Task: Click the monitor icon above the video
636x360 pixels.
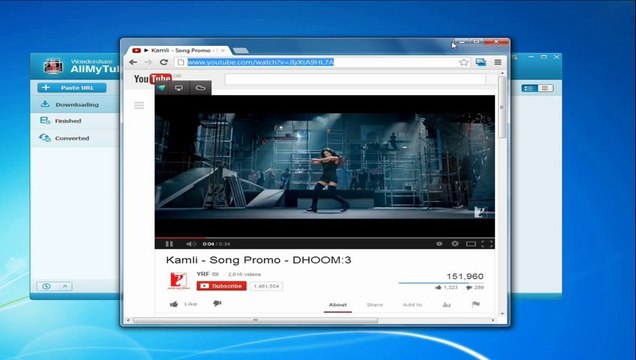Action: (178, 88)
